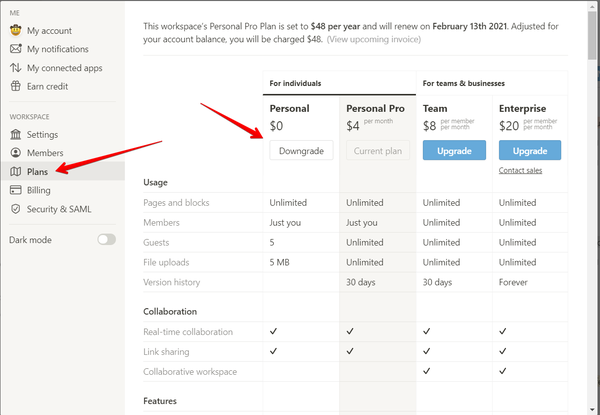Click the Current plan button
Viewport: 600px width, 415px height.
(x=378, y=151)
